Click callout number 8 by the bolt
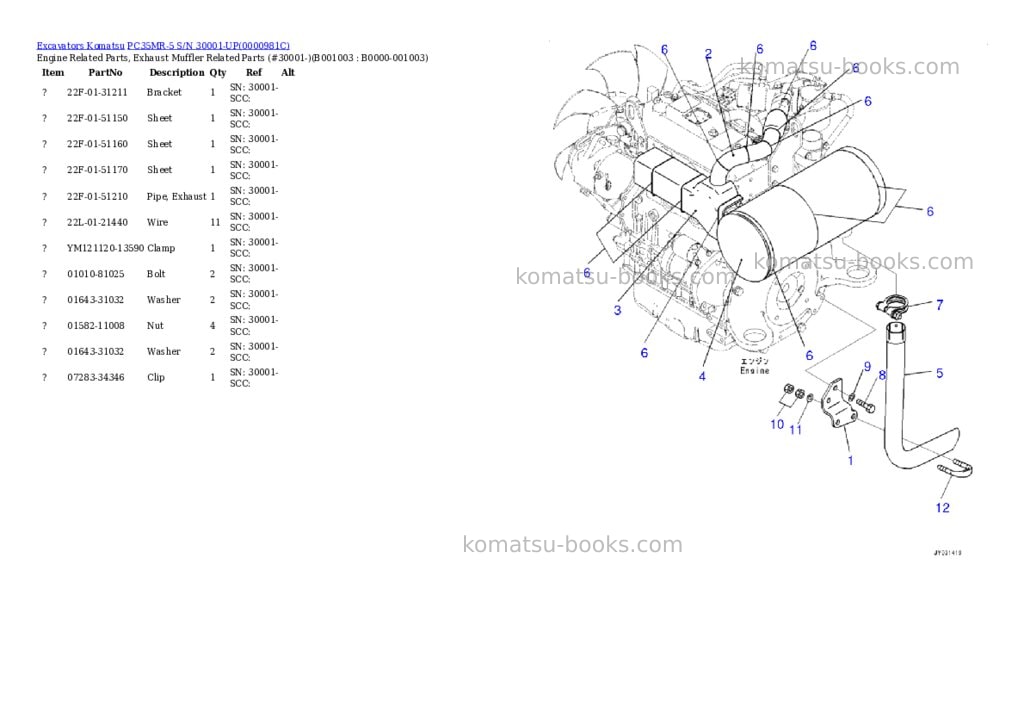The height and width of the screenshot is (725, 1024). 882,376
